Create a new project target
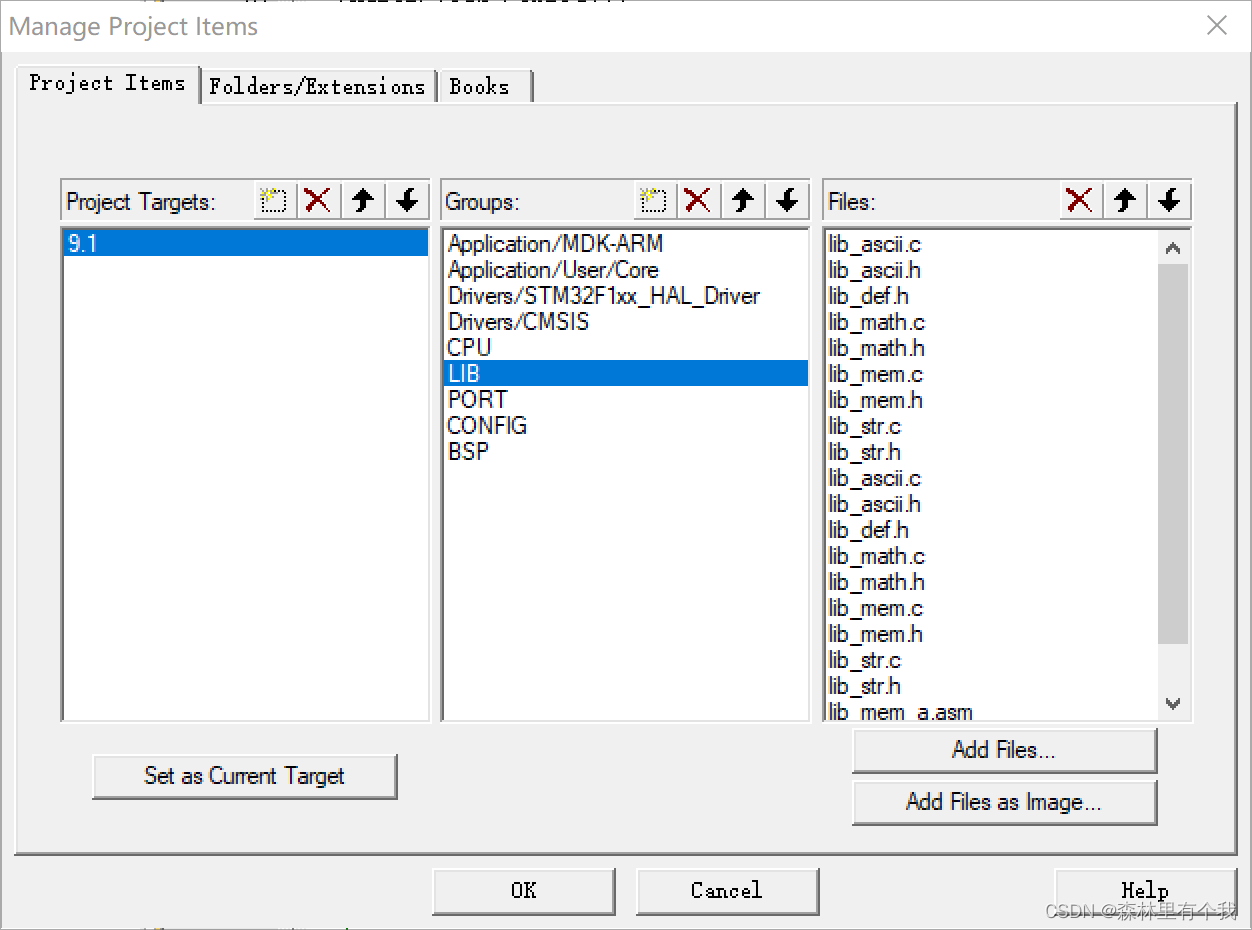 [273, 200]
